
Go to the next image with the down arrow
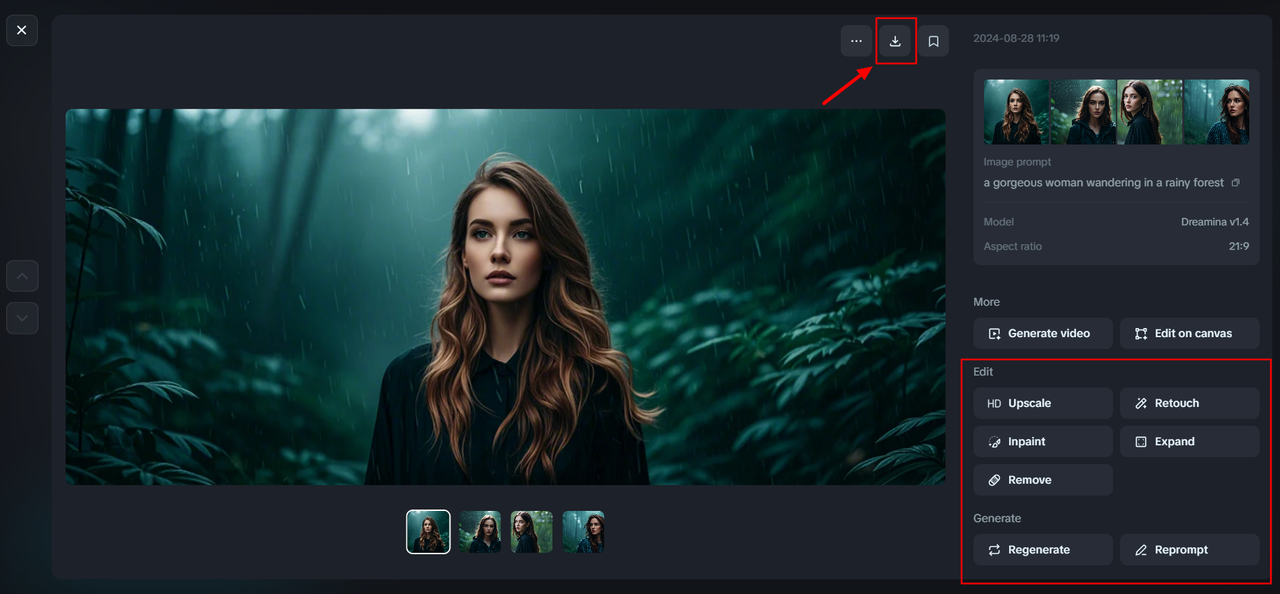click(x=22, y=318)
